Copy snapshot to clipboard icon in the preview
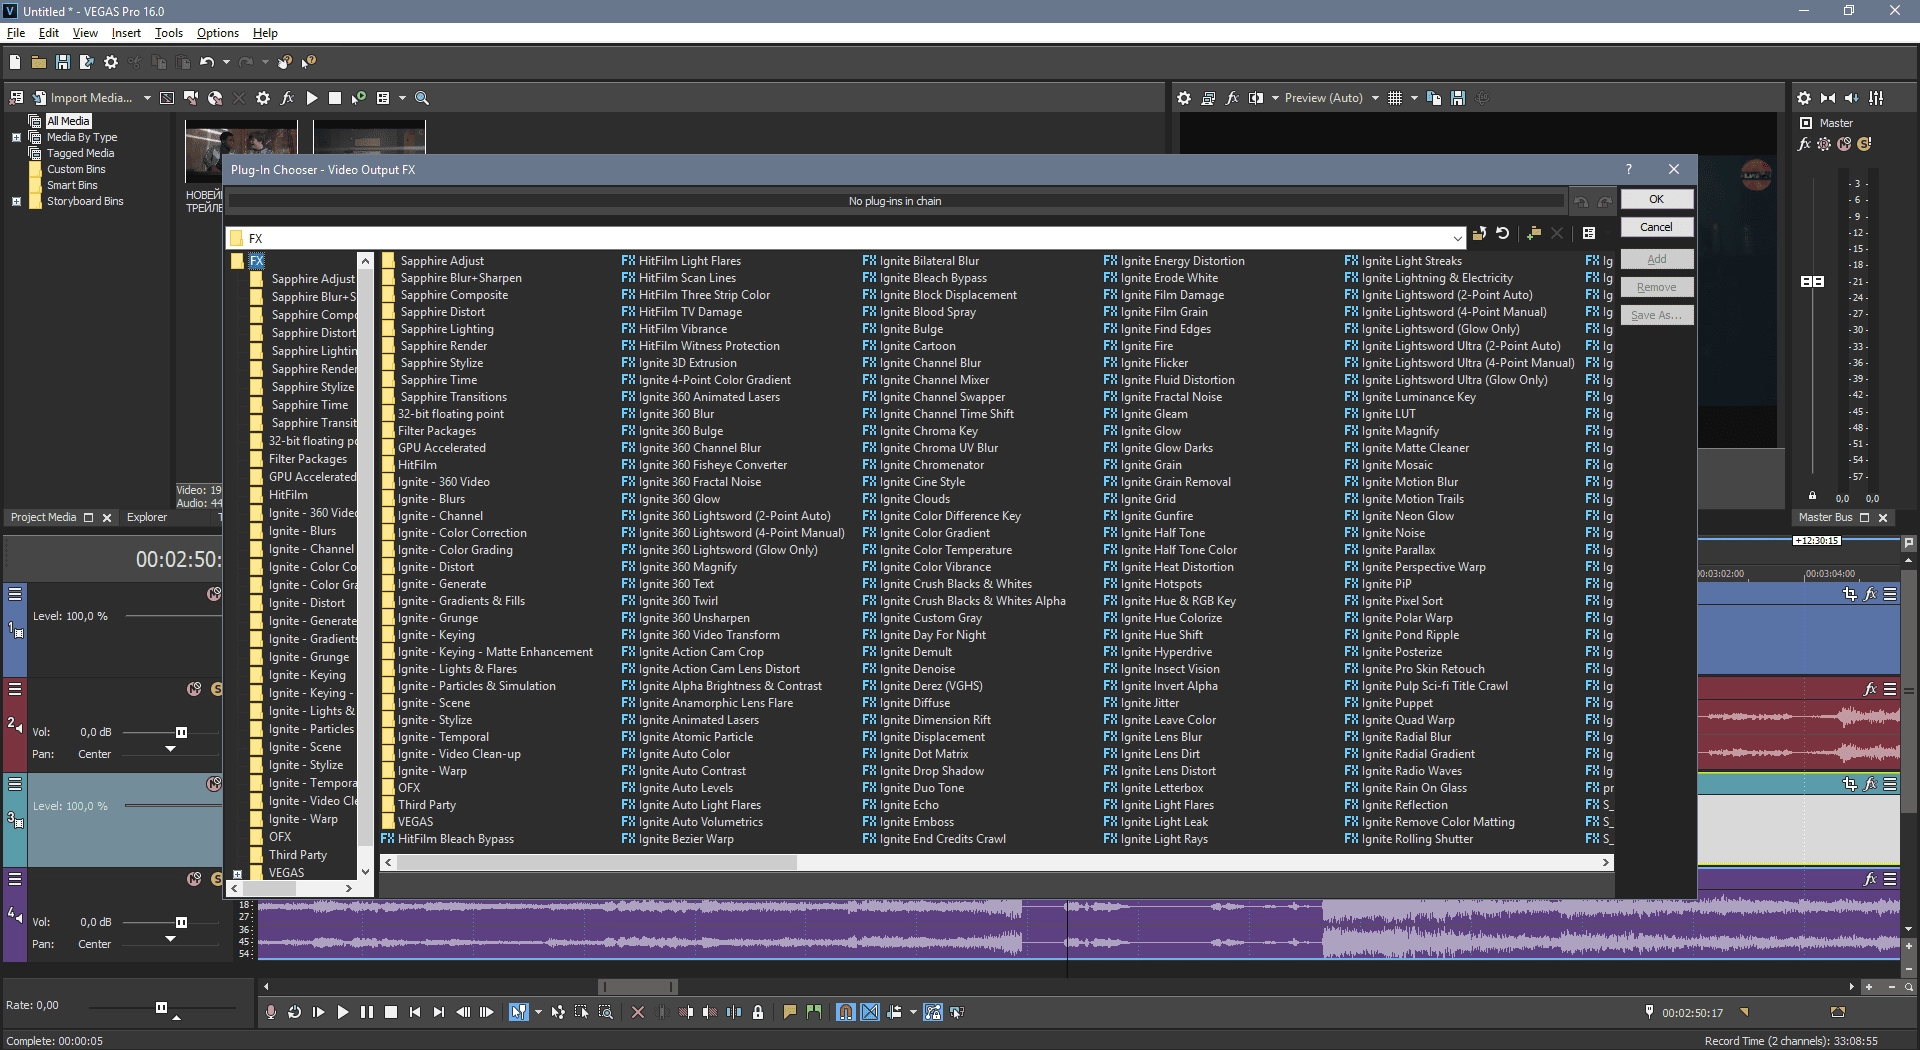 click(x=1434, y=98)
